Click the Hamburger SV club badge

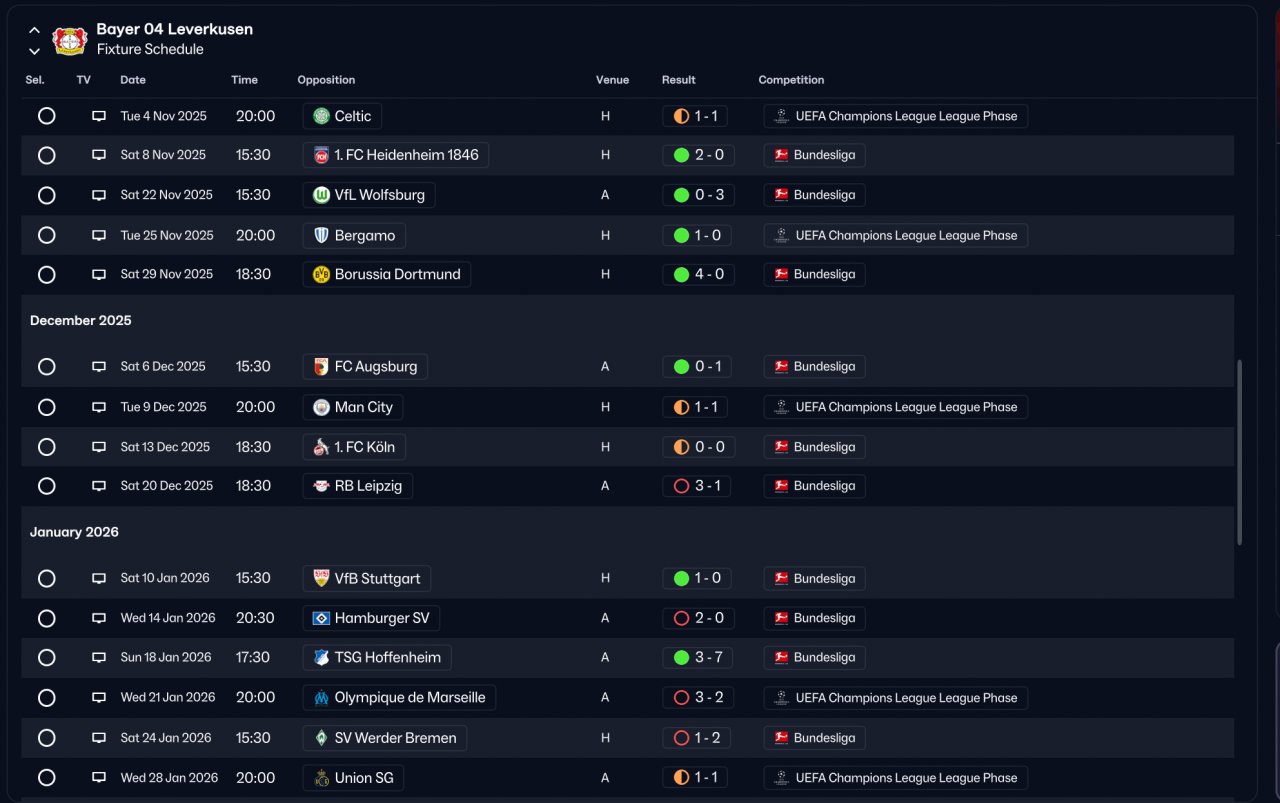(321, 618)
